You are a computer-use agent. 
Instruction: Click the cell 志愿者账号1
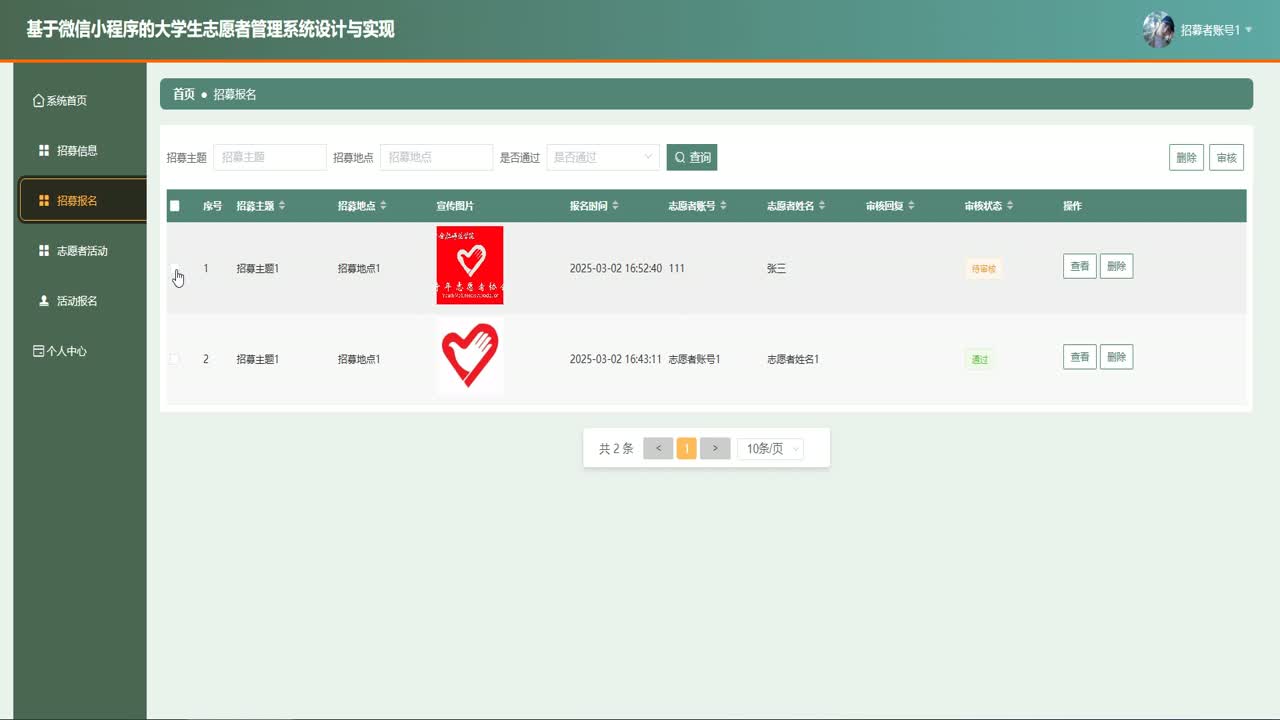[x=695, y=359]
